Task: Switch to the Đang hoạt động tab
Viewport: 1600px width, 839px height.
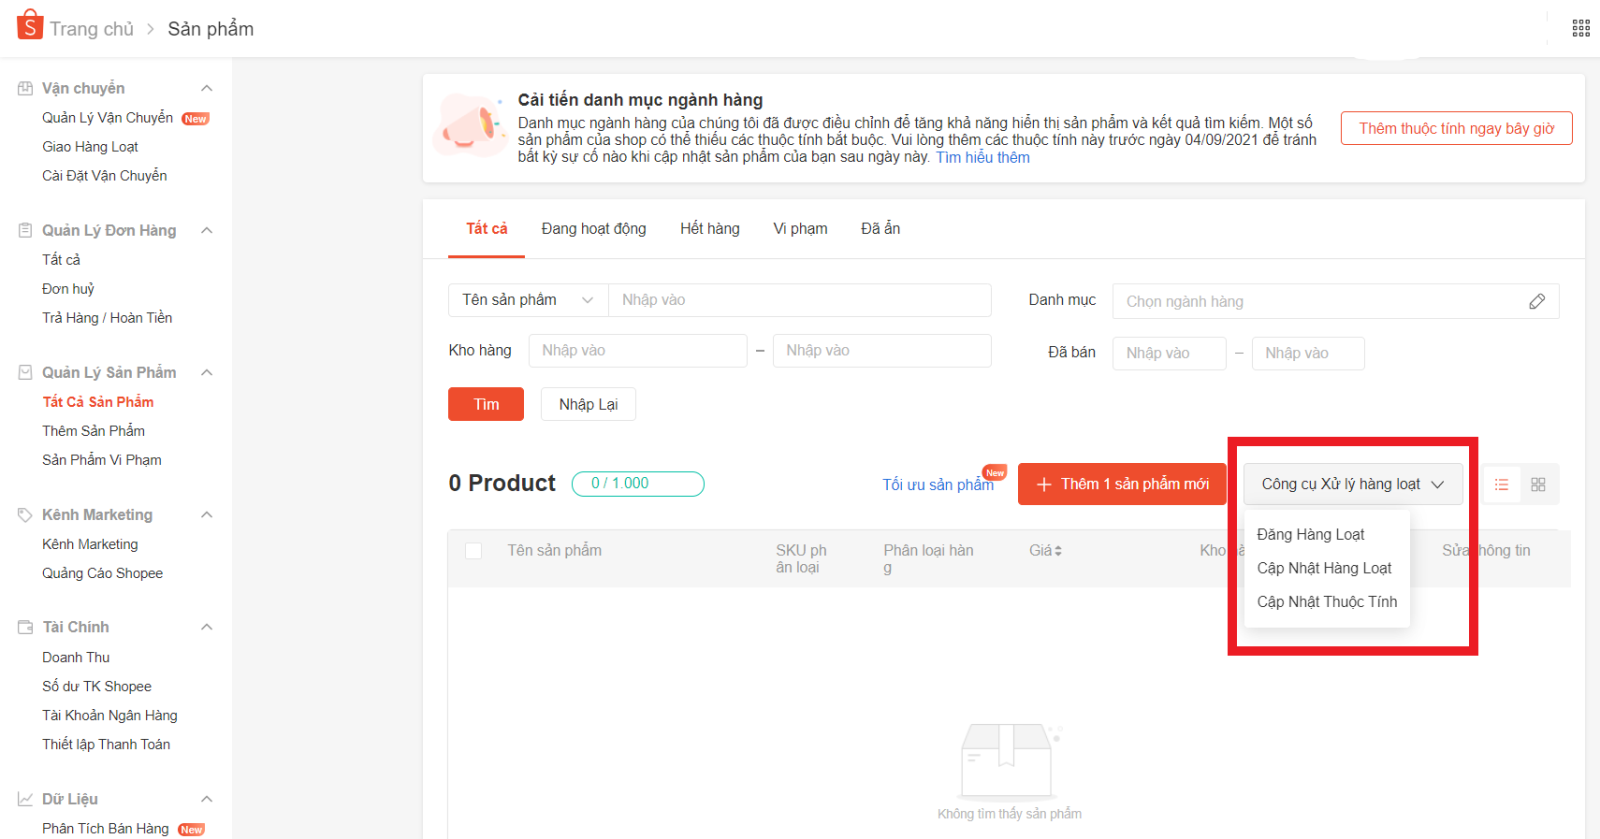Action: tap(593, 229)
